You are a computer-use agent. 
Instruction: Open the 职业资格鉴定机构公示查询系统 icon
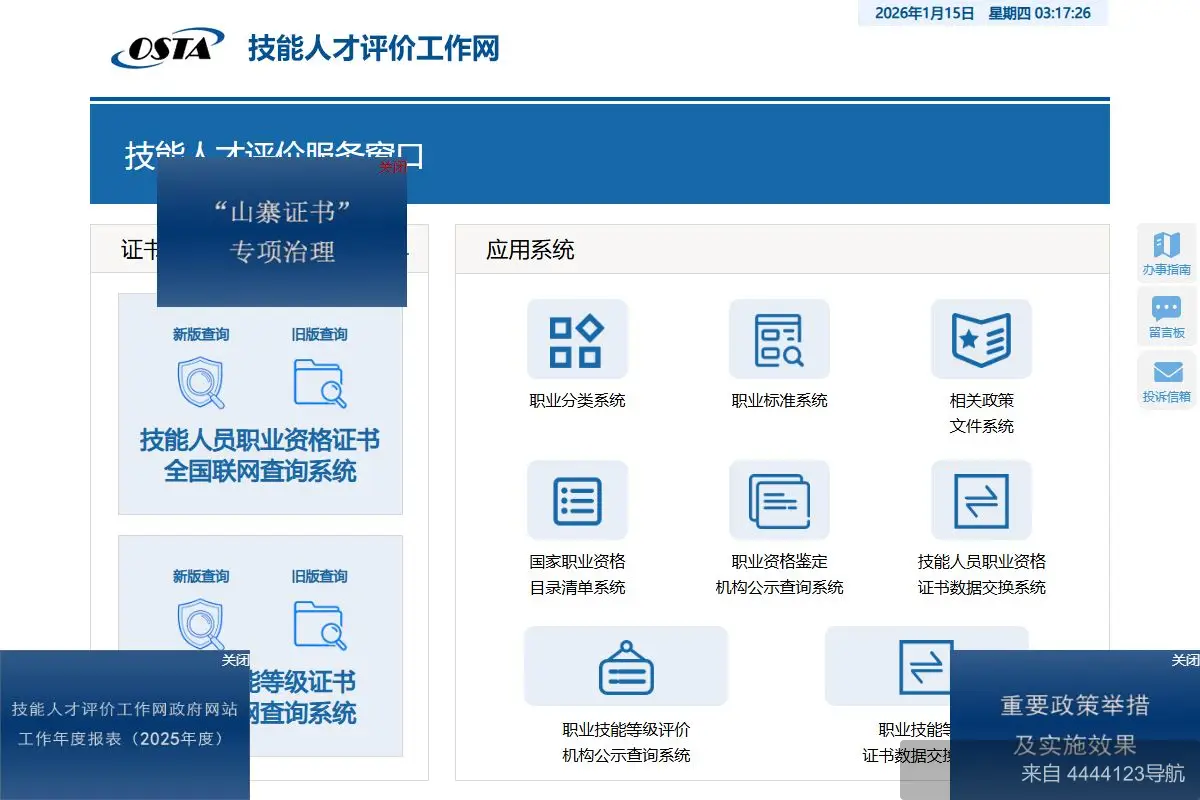click(x=779, y=500)
